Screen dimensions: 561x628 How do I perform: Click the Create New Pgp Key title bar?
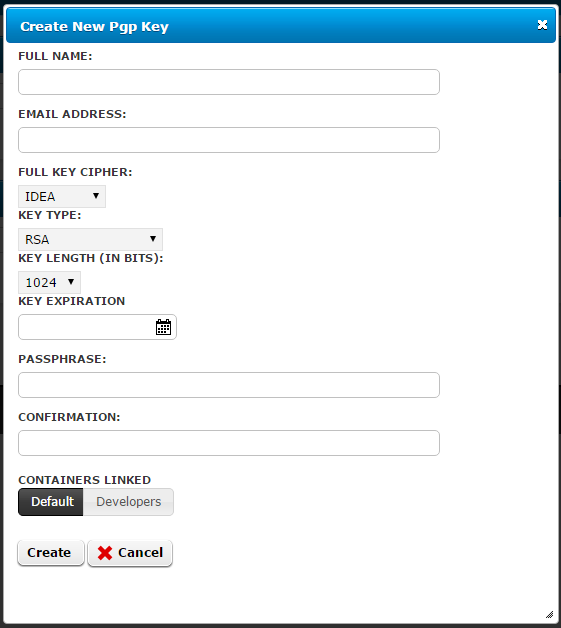click(x=281, y=25)
